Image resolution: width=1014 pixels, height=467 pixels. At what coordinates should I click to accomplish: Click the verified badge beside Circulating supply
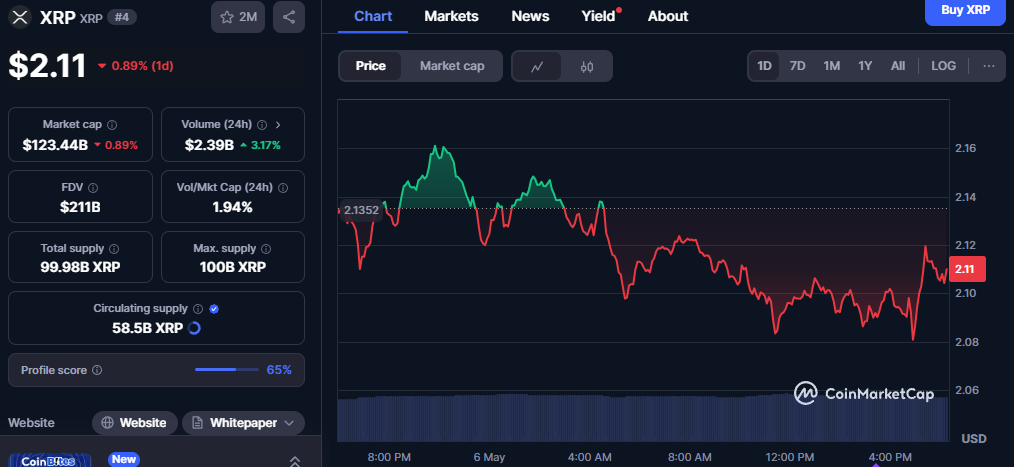coord(214,309)
